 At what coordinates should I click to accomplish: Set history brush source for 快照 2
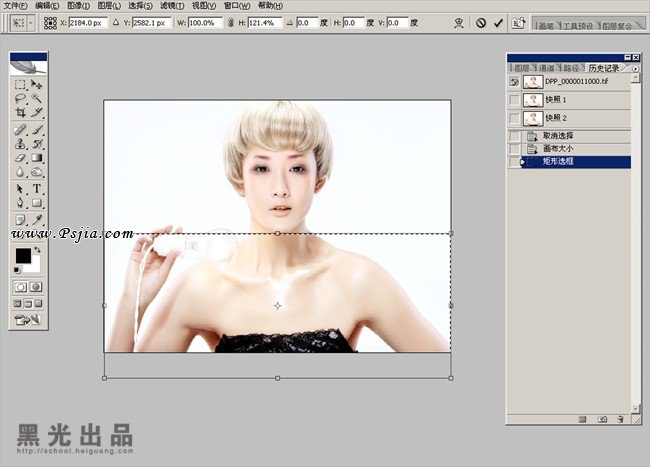(514, 118)
